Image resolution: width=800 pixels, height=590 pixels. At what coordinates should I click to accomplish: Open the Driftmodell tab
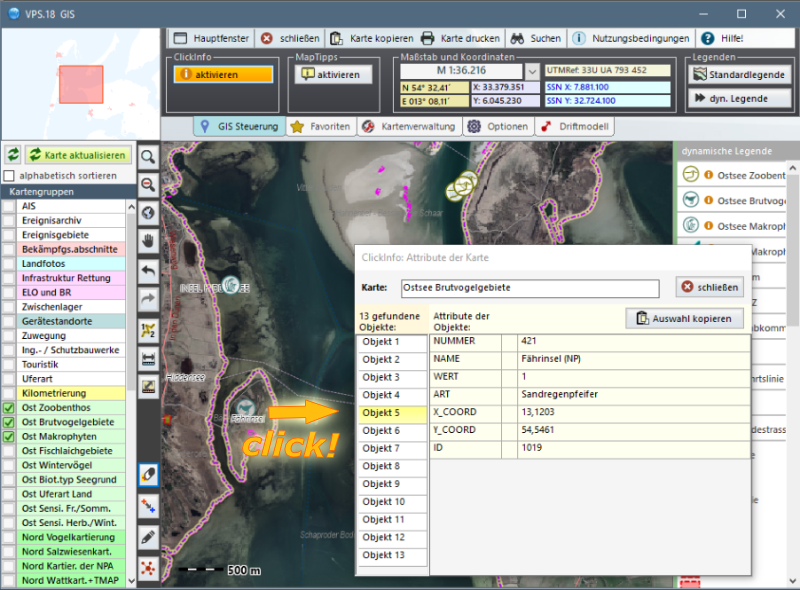click(x=575, y=127)
